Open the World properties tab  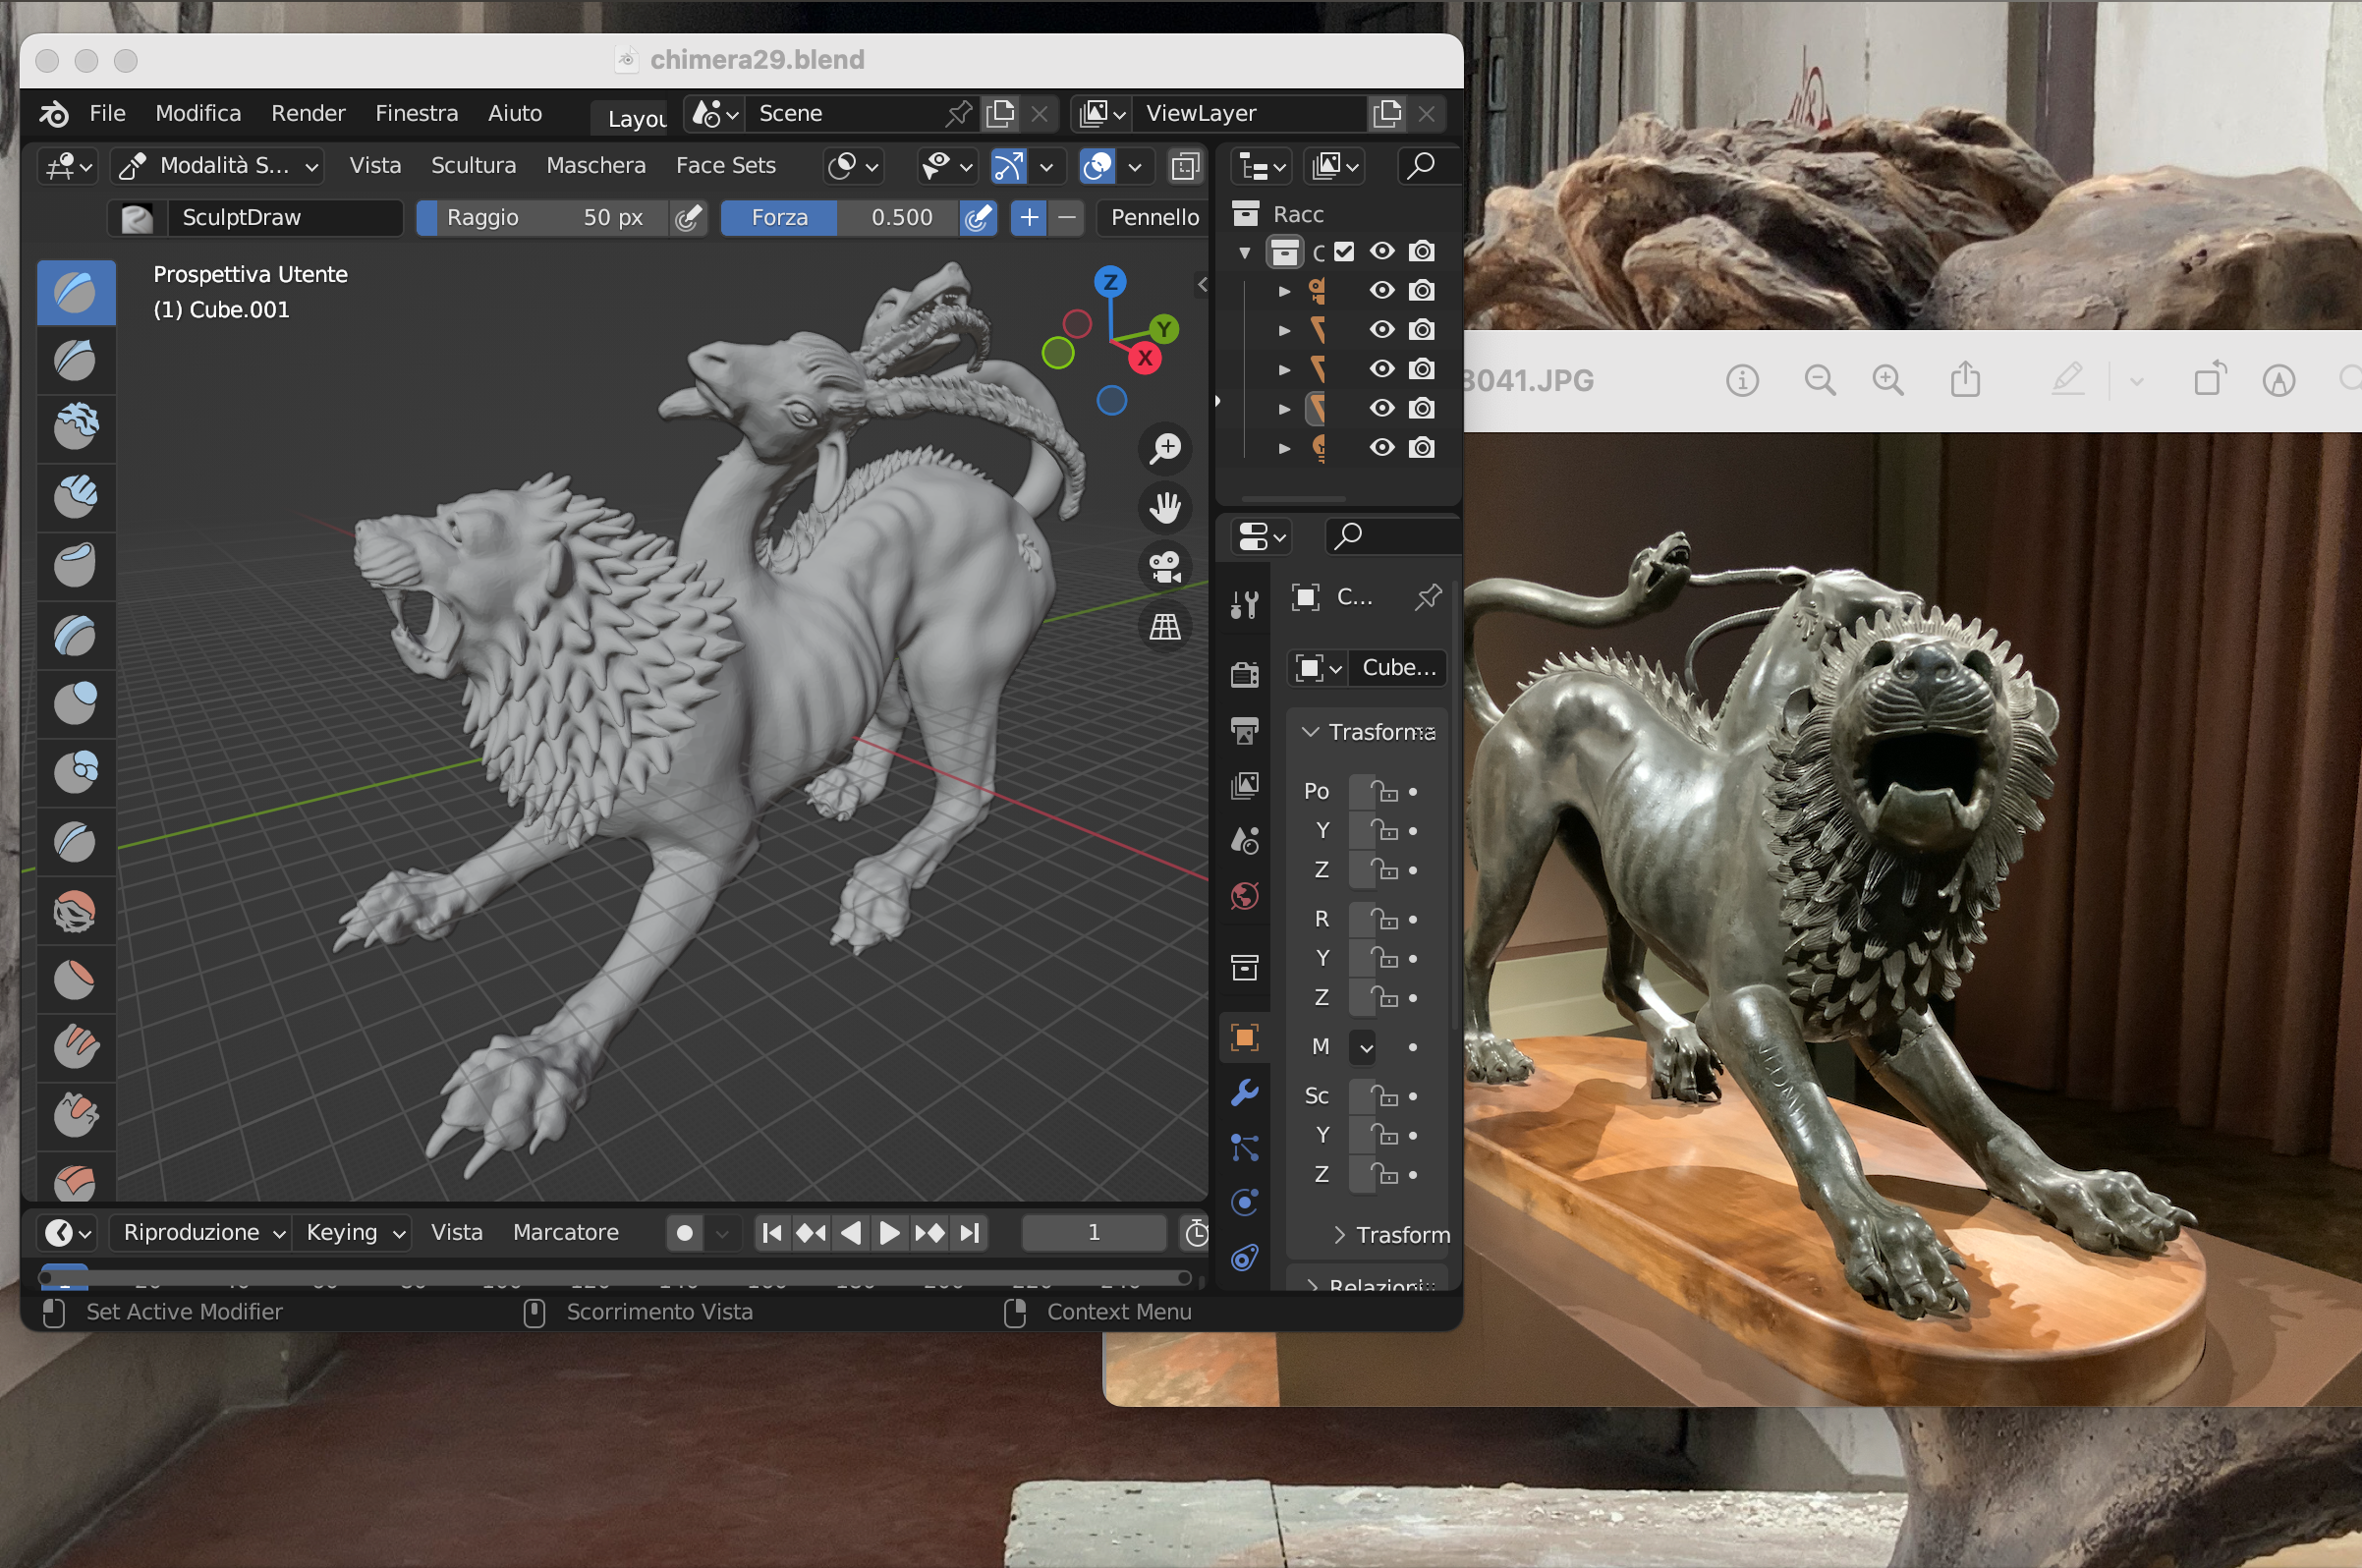pyautogui.click(x=1244, y=896)
